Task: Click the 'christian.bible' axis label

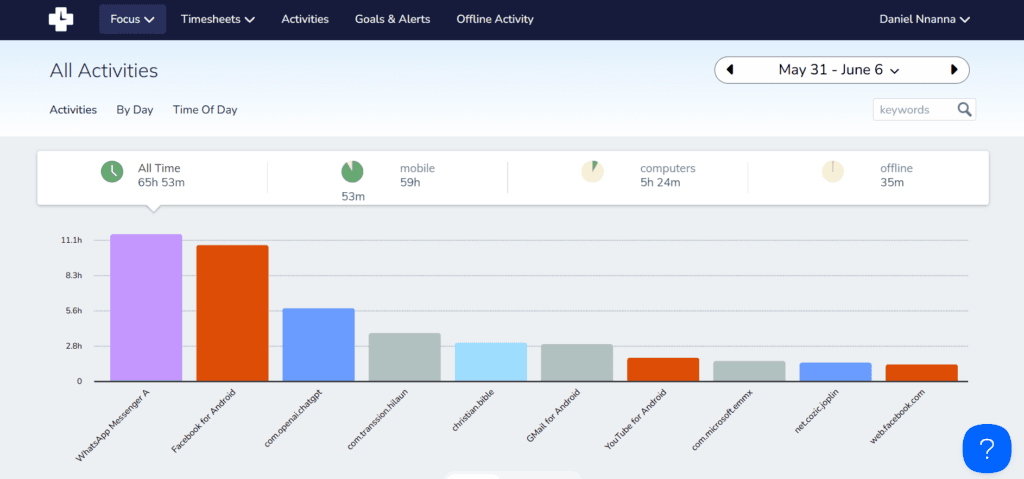Action: [473, 410]
